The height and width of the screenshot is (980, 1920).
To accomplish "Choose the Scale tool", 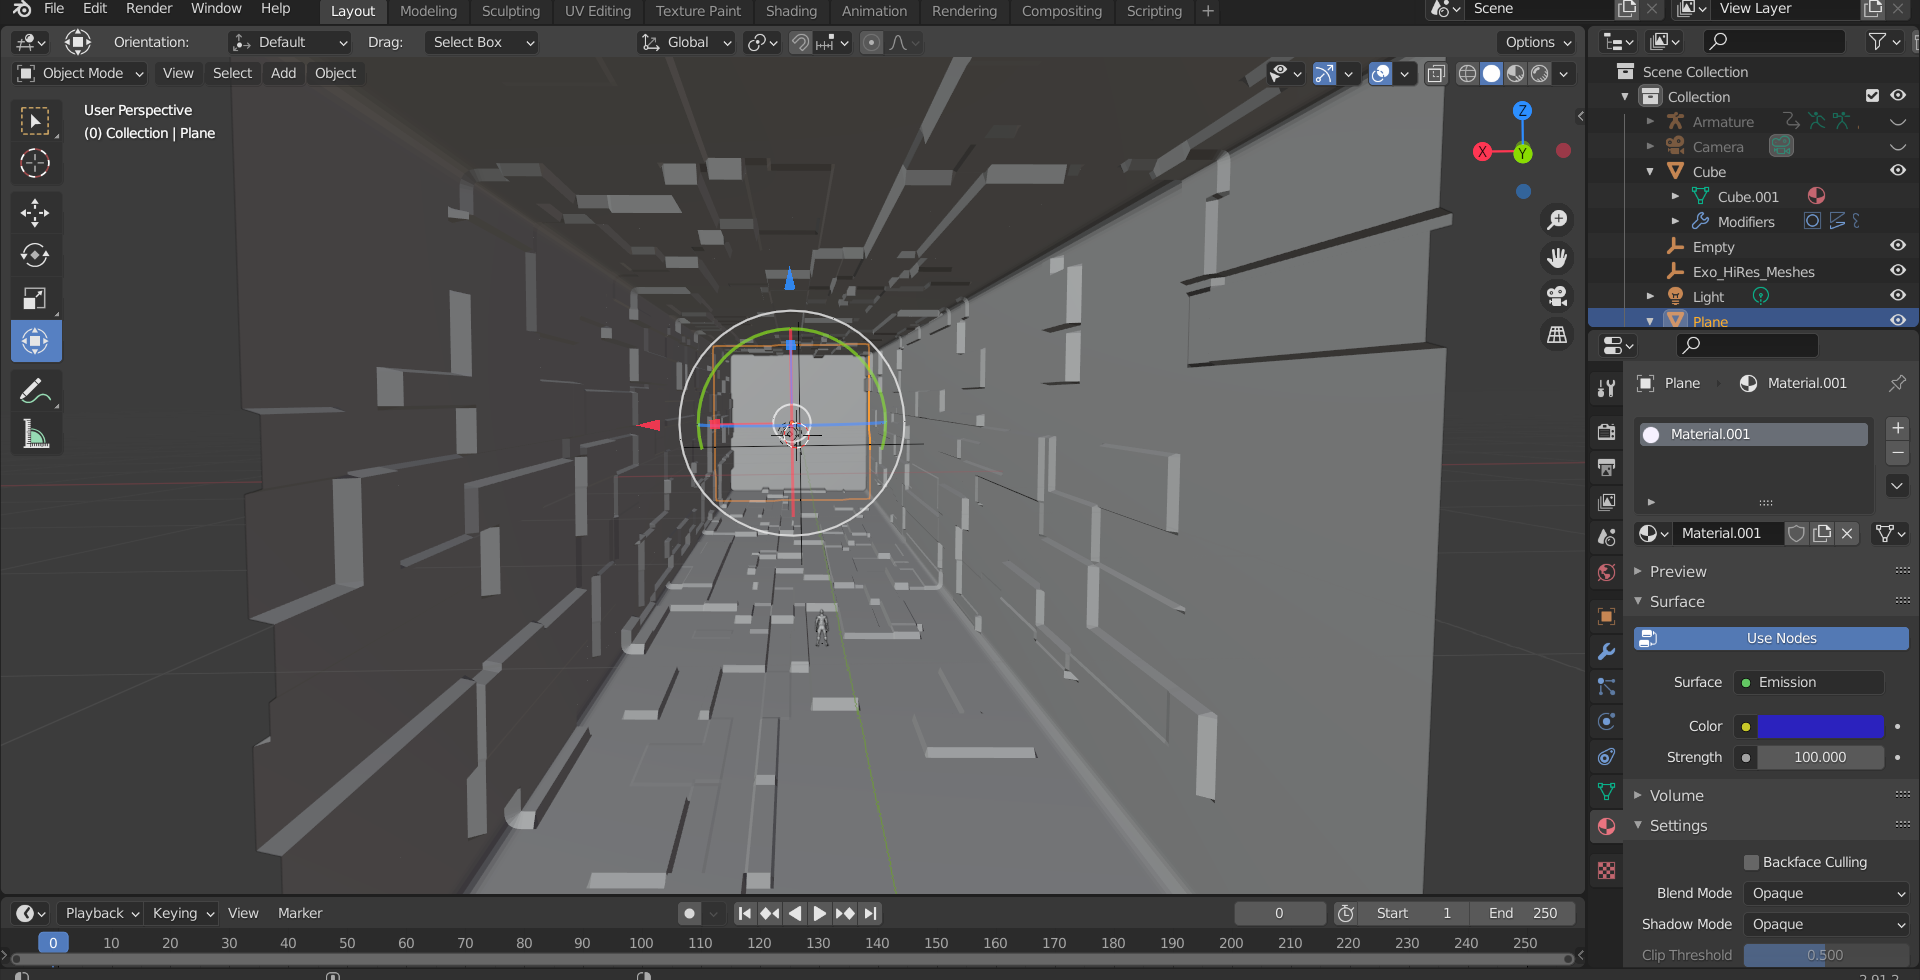I will click(36, 298).
